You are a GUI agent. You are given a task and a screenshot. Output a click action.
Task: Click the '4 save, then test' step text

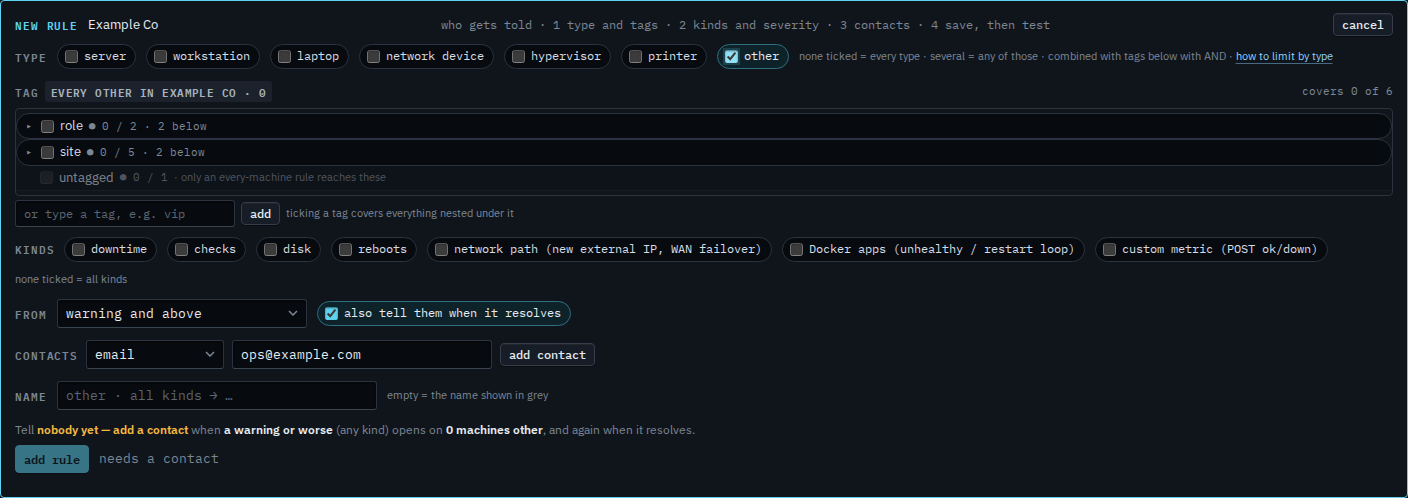point(990,25)
